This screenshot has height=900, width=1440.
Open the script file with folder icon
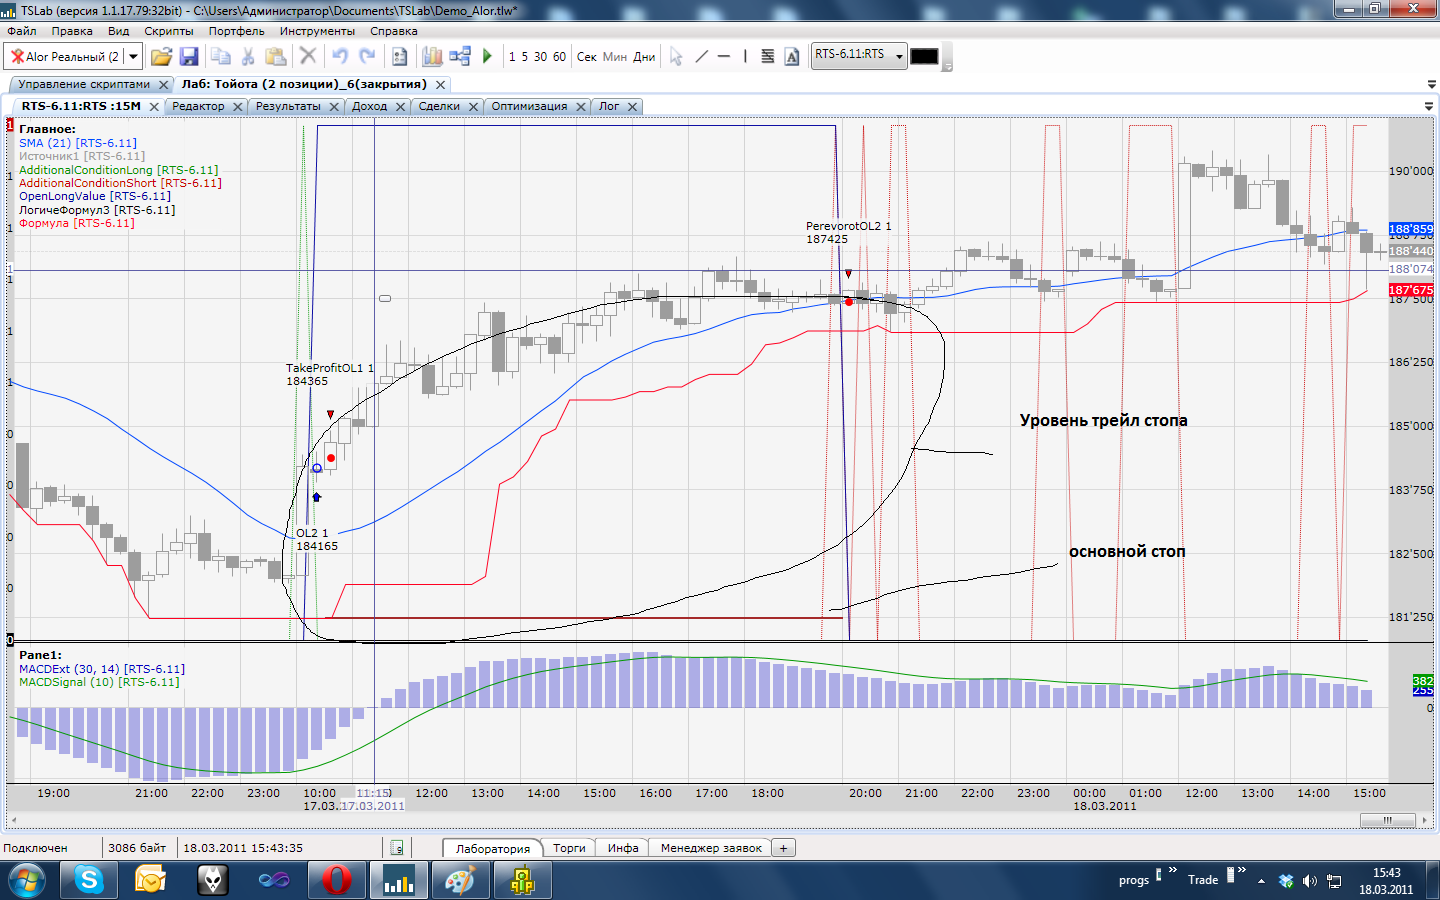pyautogui.click(x=161, y=56)
